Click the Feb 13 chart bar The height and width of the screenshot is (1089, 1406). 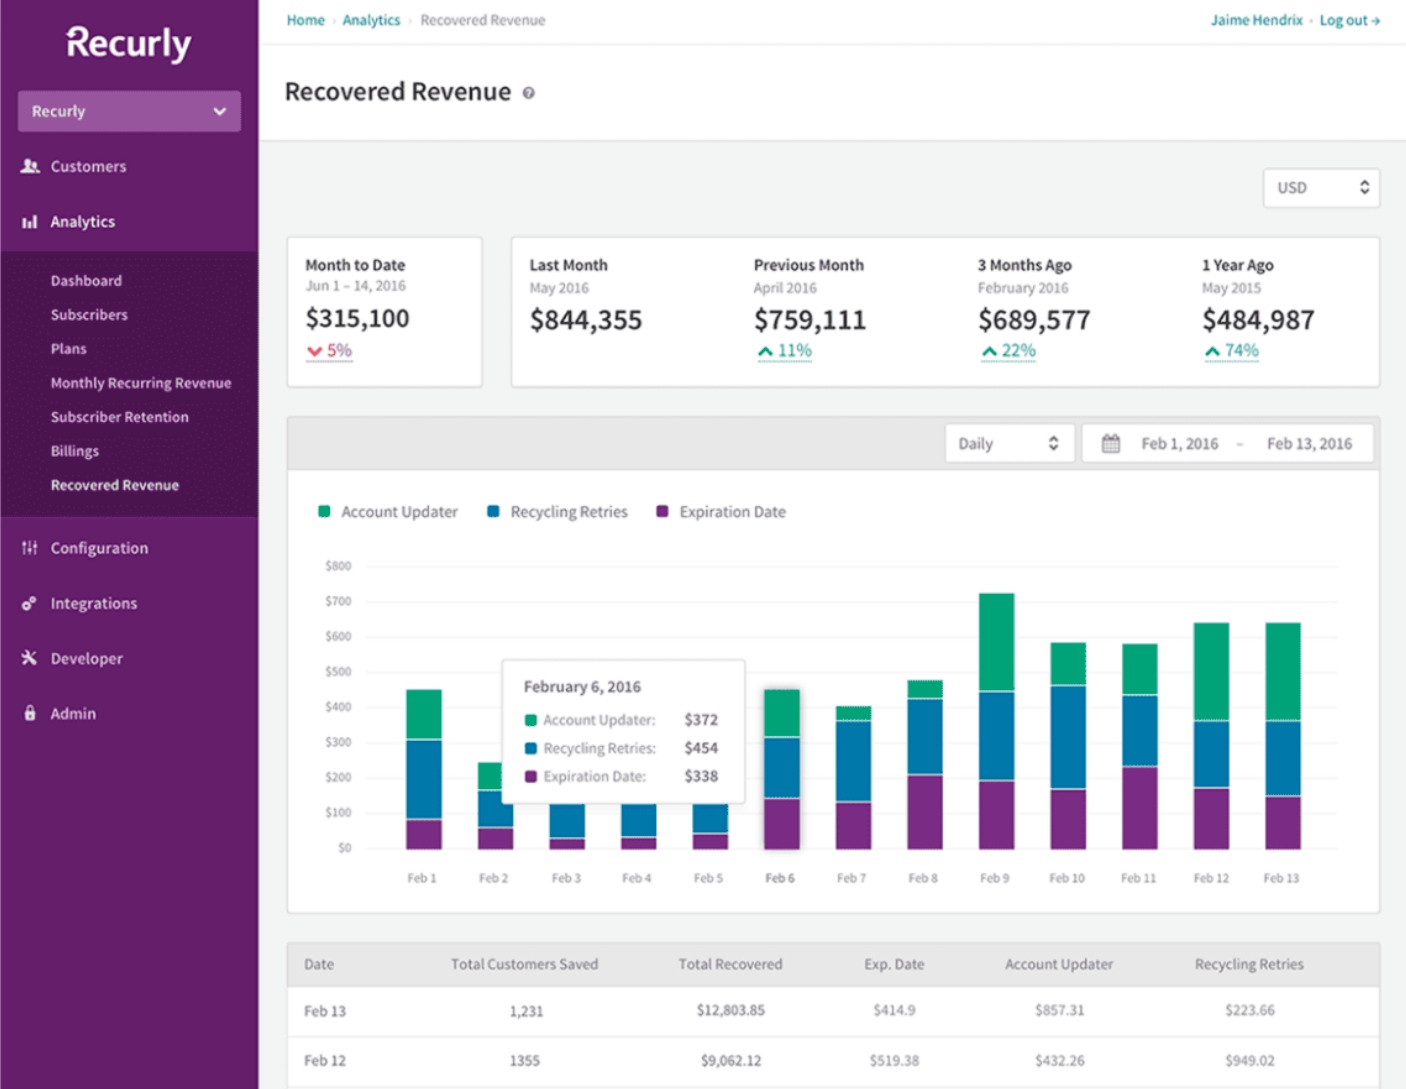(1283, 736)
